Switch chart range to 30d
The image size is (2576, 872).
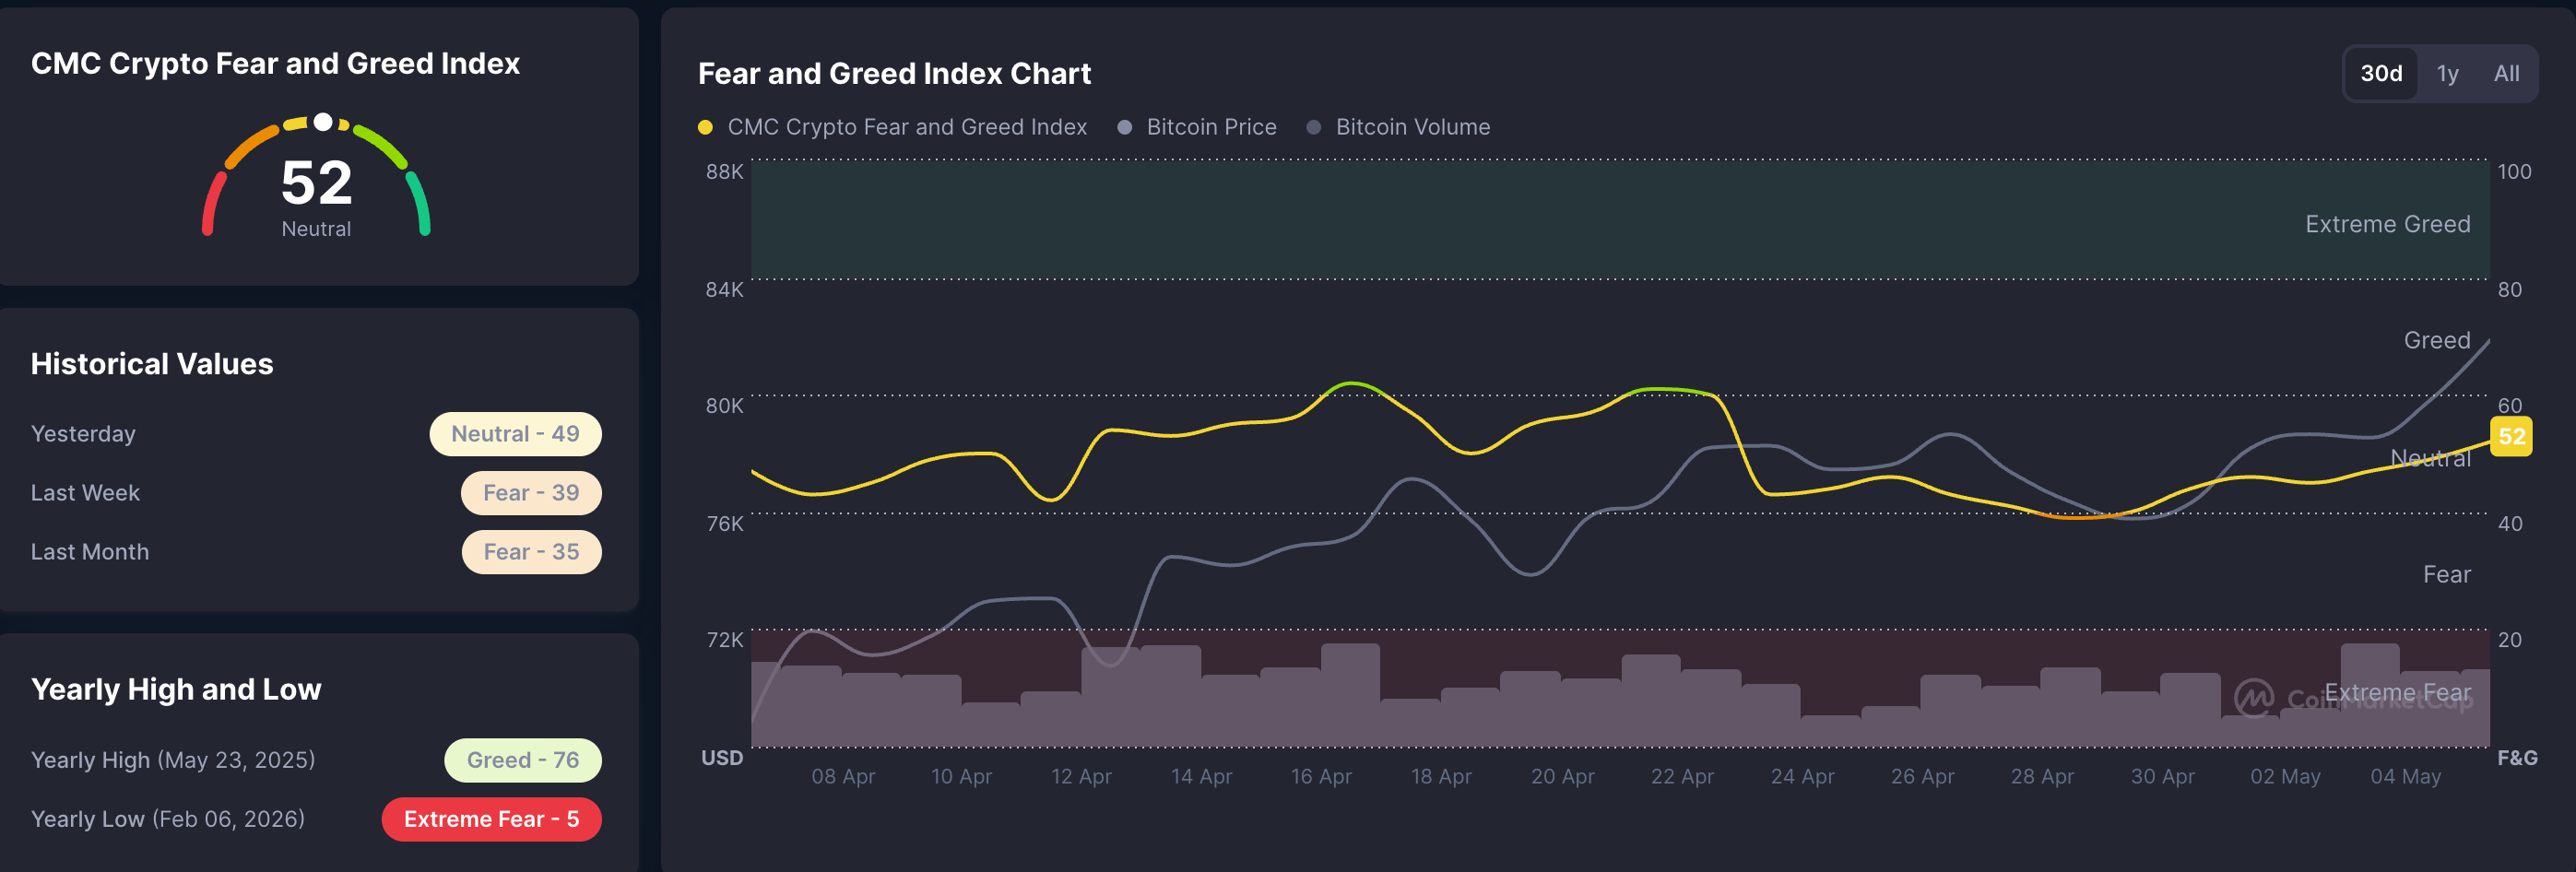(x=2381, y=73)
